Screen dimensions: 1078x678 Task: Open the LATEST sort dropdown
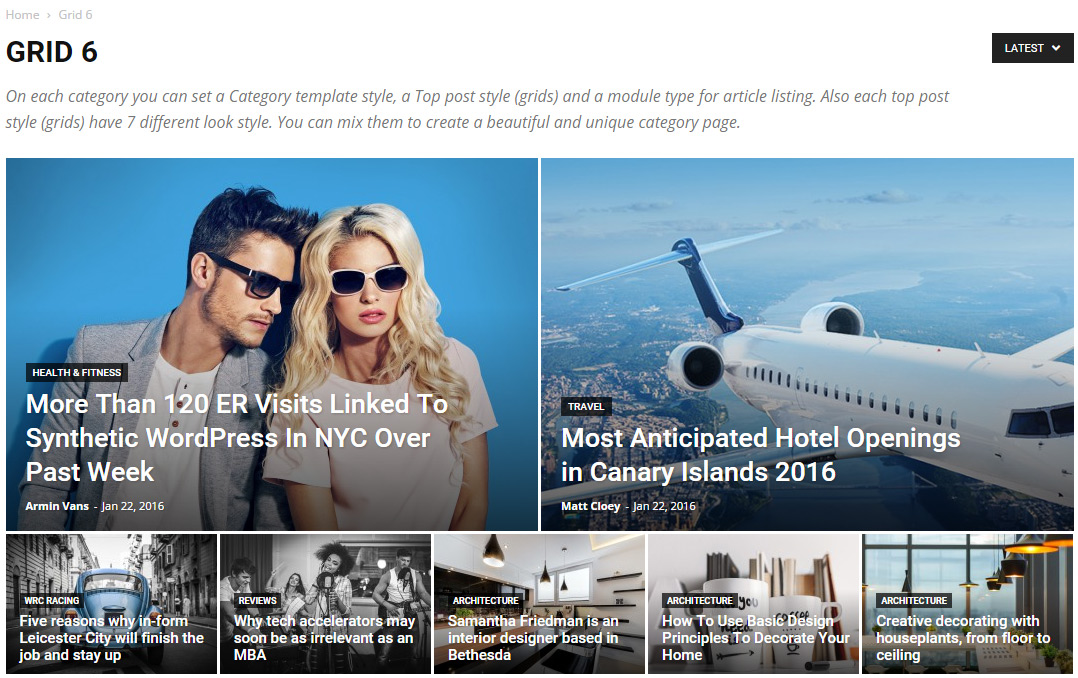click(x=1032, y=48)
